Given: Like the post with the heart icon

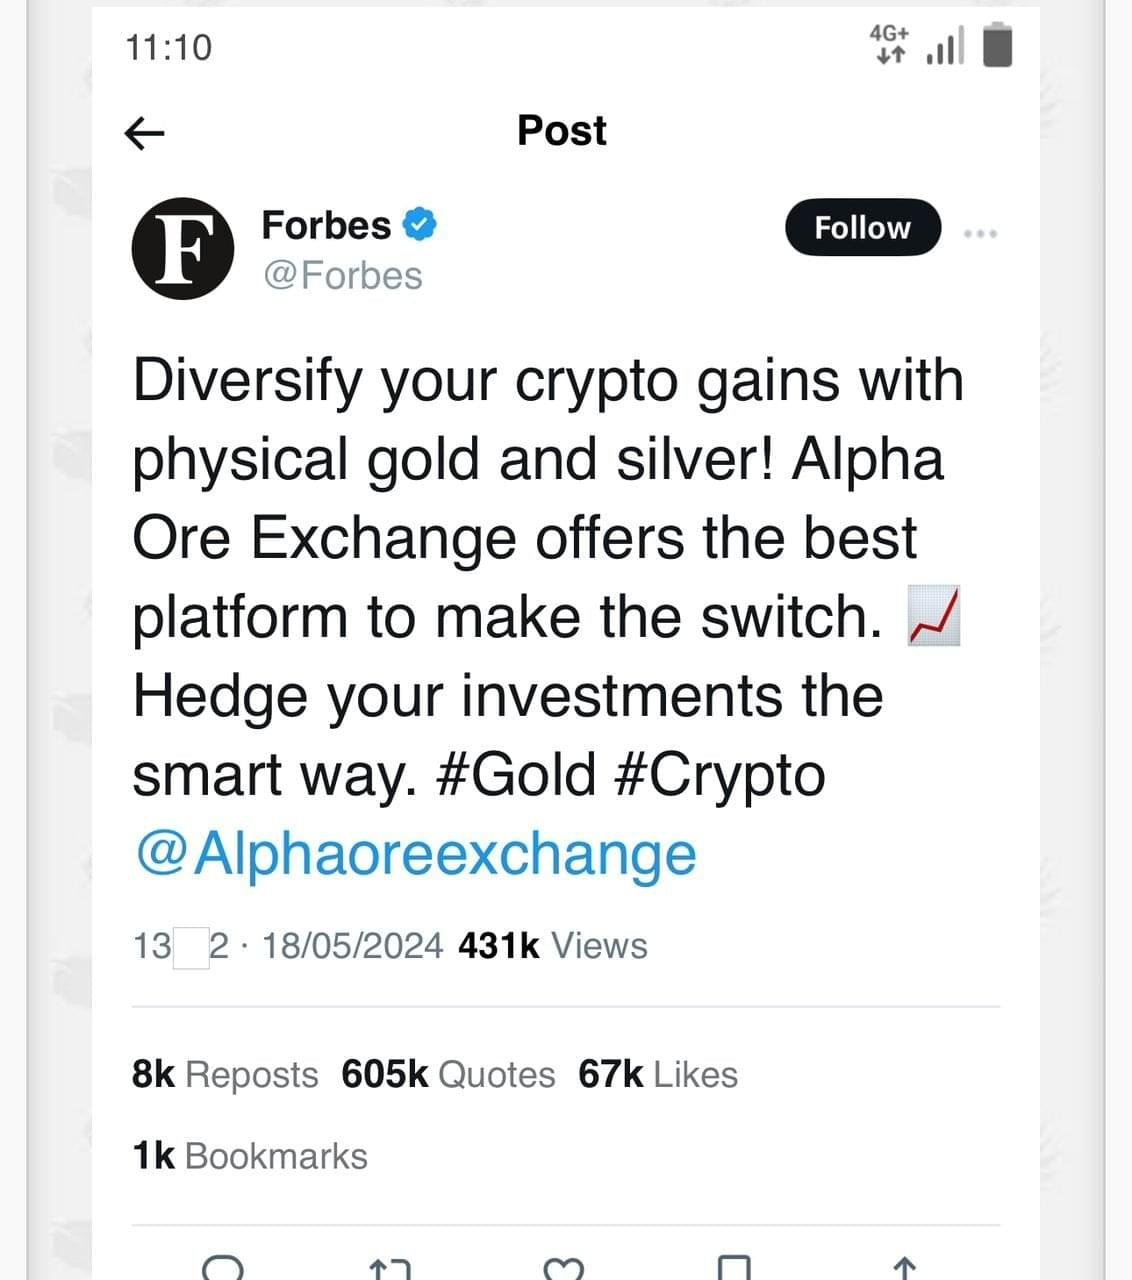Looking at the screenshot, I should [563, 1268].
